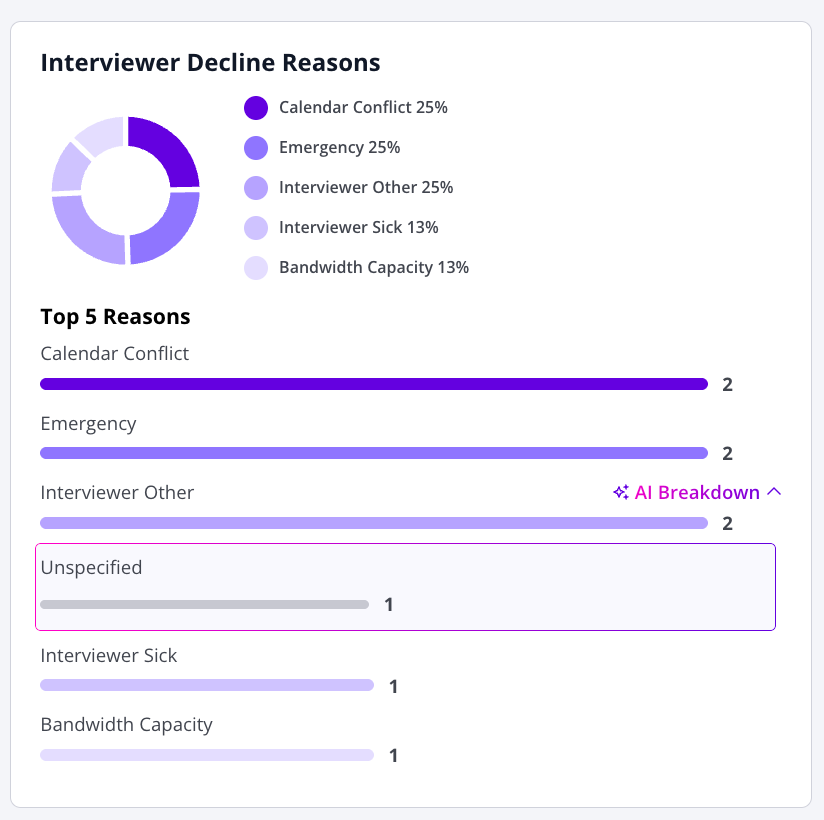This screenshot has width=824, height=820.
Task: Click the Bandwidth Capacity legend dot
Action: [256, 268]
